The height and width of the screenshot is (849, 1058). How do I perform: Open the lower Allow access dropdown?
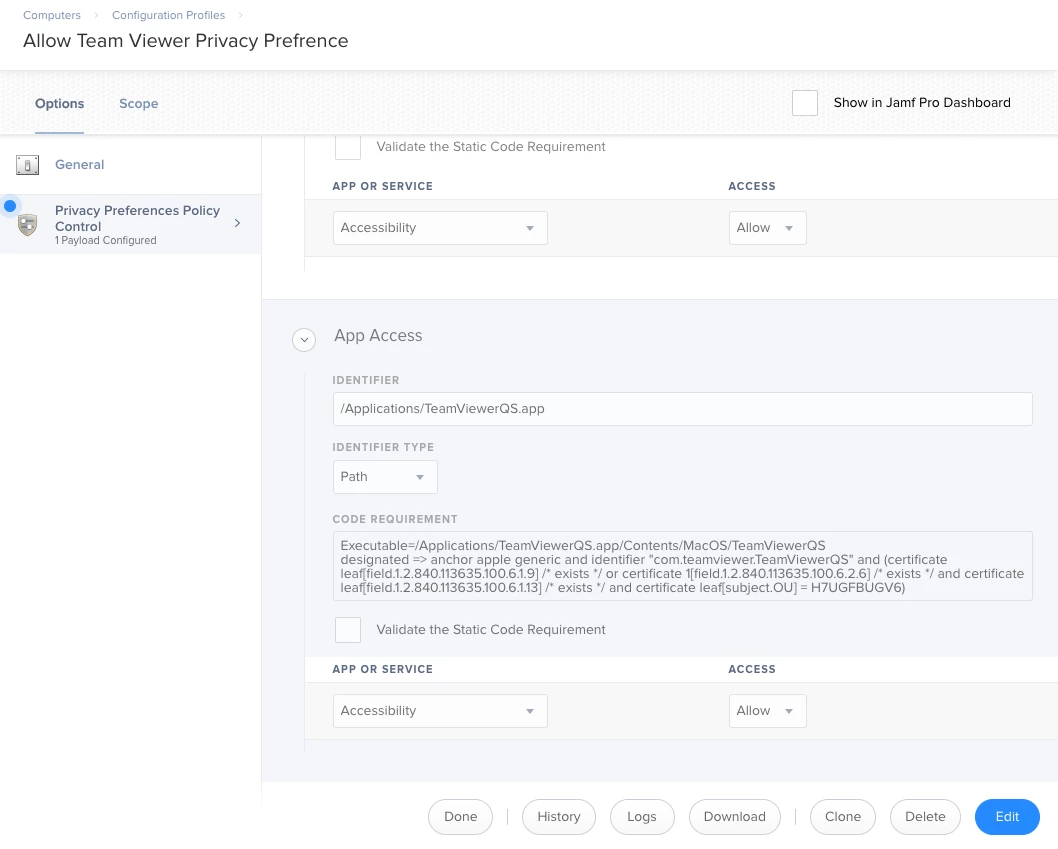tap(767, 711)
